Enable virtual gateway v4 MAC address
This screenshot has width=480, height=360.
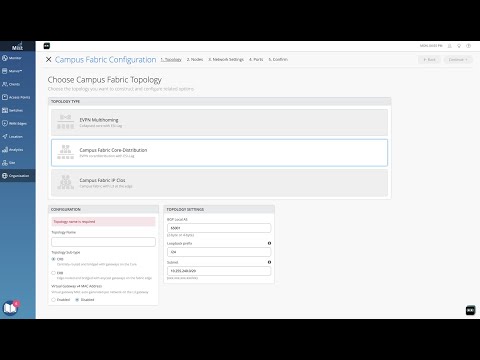tap(53, 300)
